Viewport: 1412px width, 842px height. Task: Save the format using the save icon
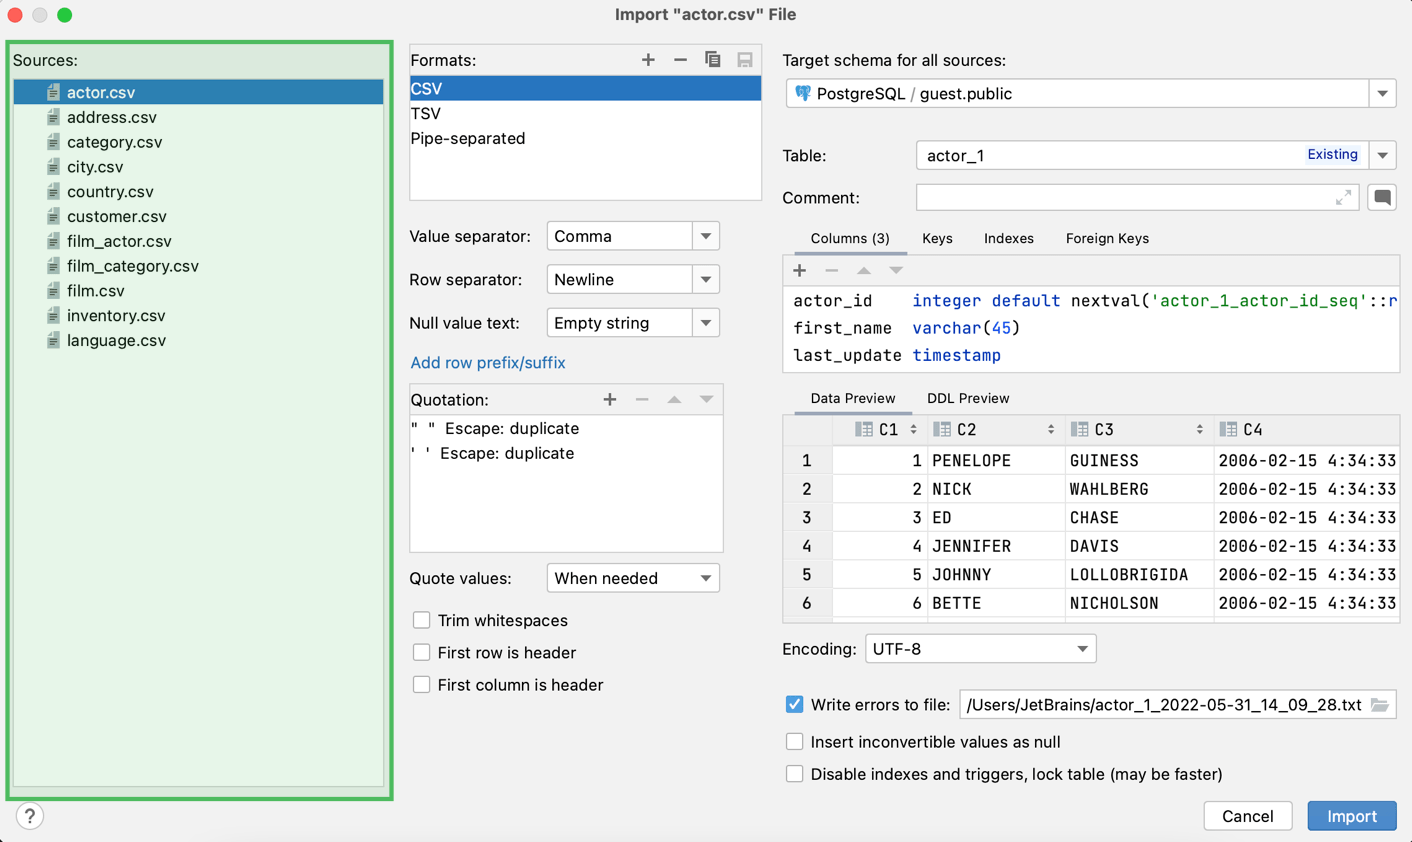[x=744, y=59]
